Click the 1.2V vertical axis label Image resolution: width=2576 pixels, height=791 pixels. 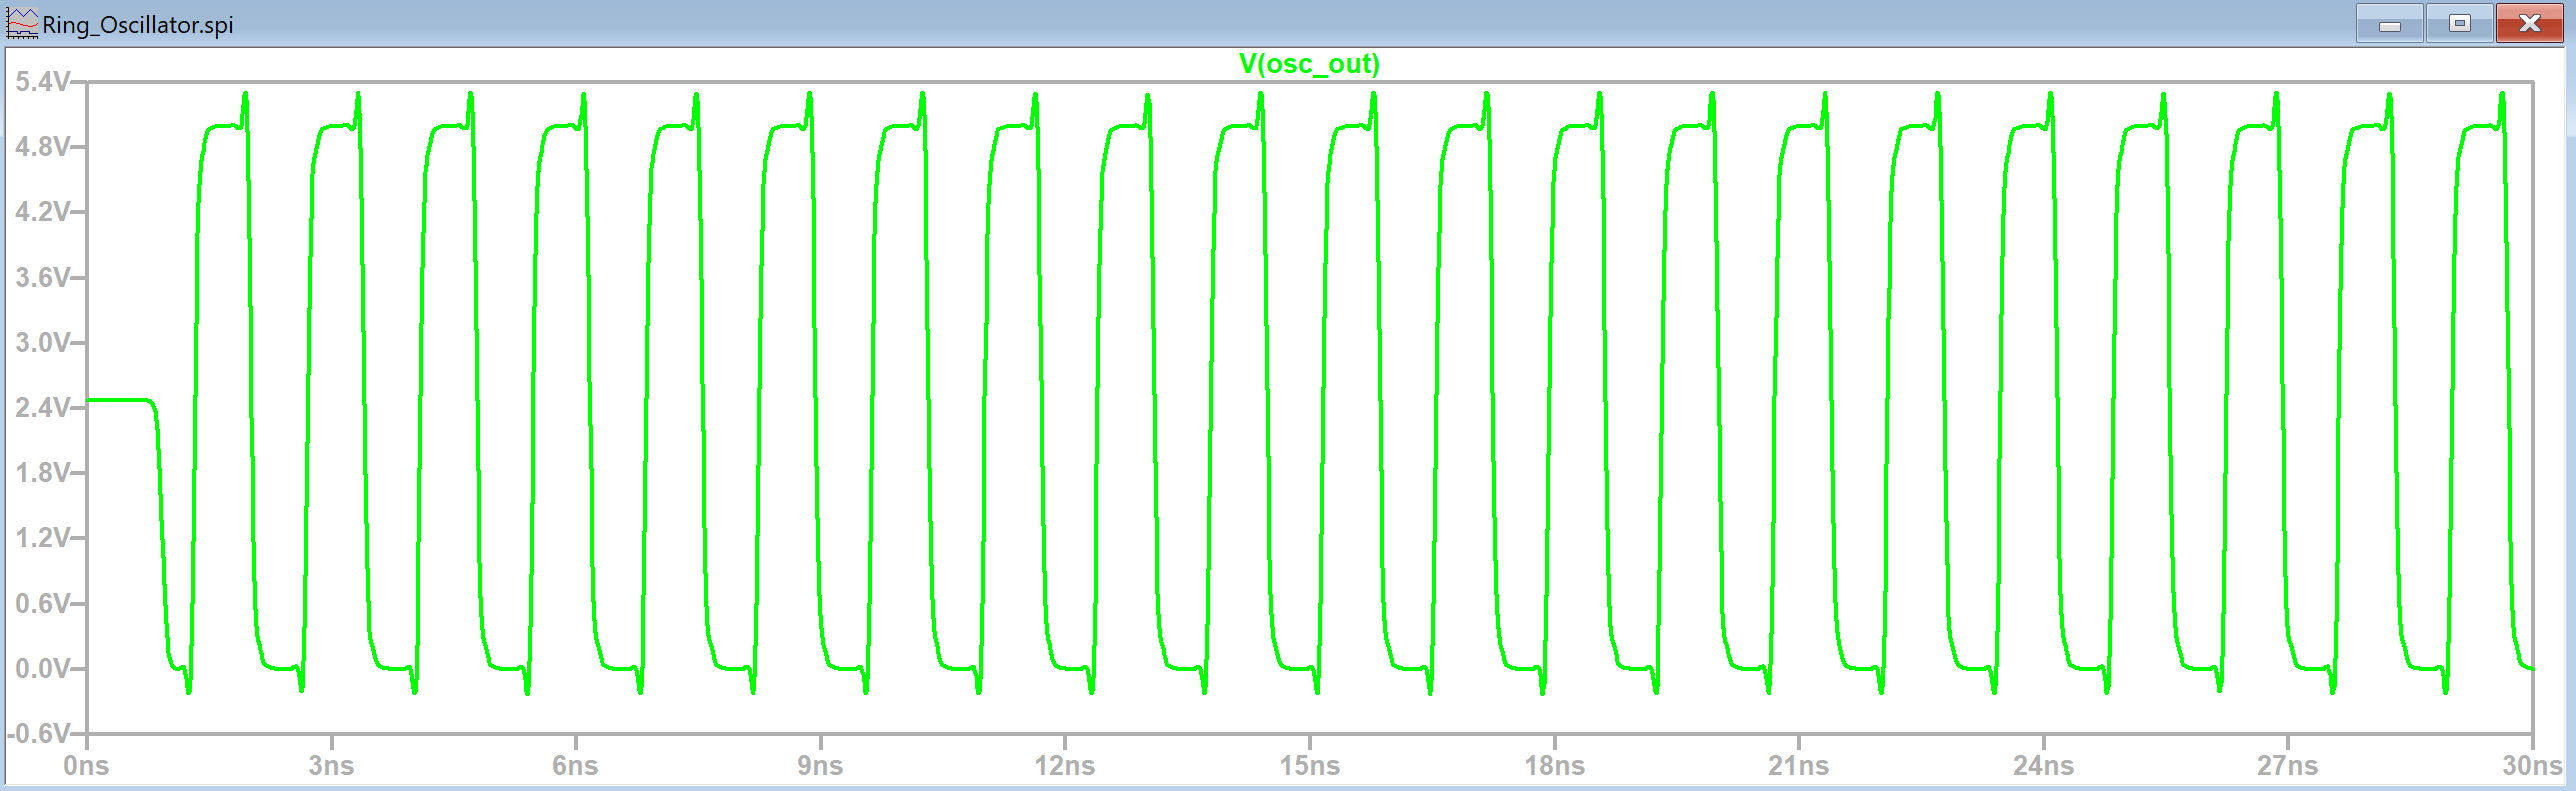(x=42, y=539)
